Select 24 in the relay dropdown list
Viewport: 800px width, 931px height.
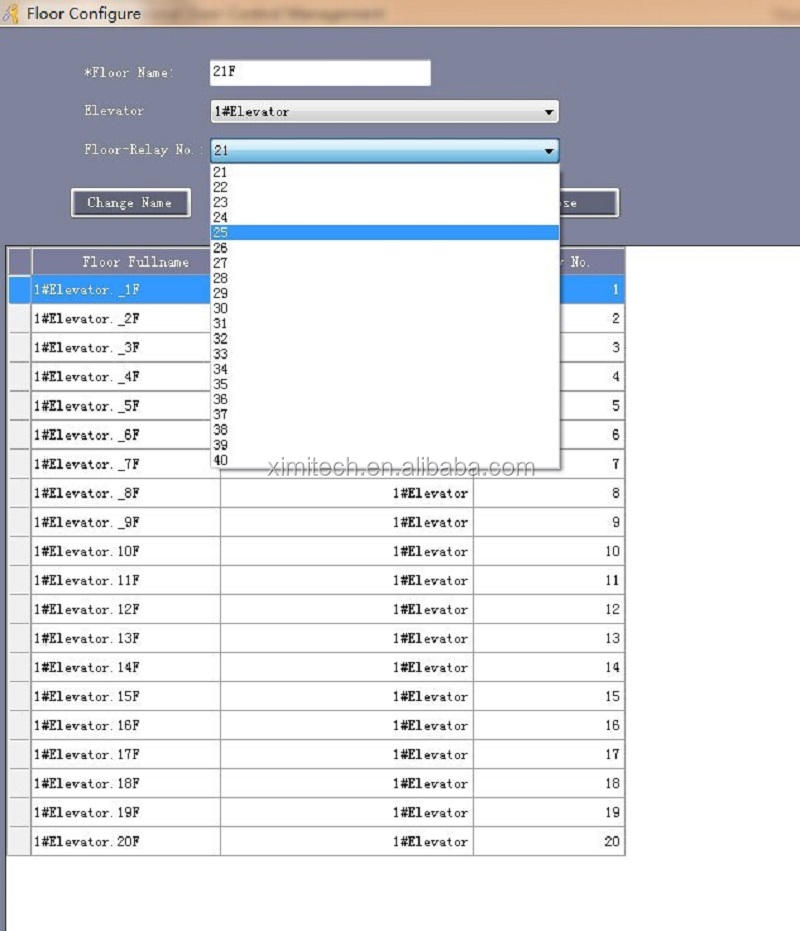(x=385, y=217)
